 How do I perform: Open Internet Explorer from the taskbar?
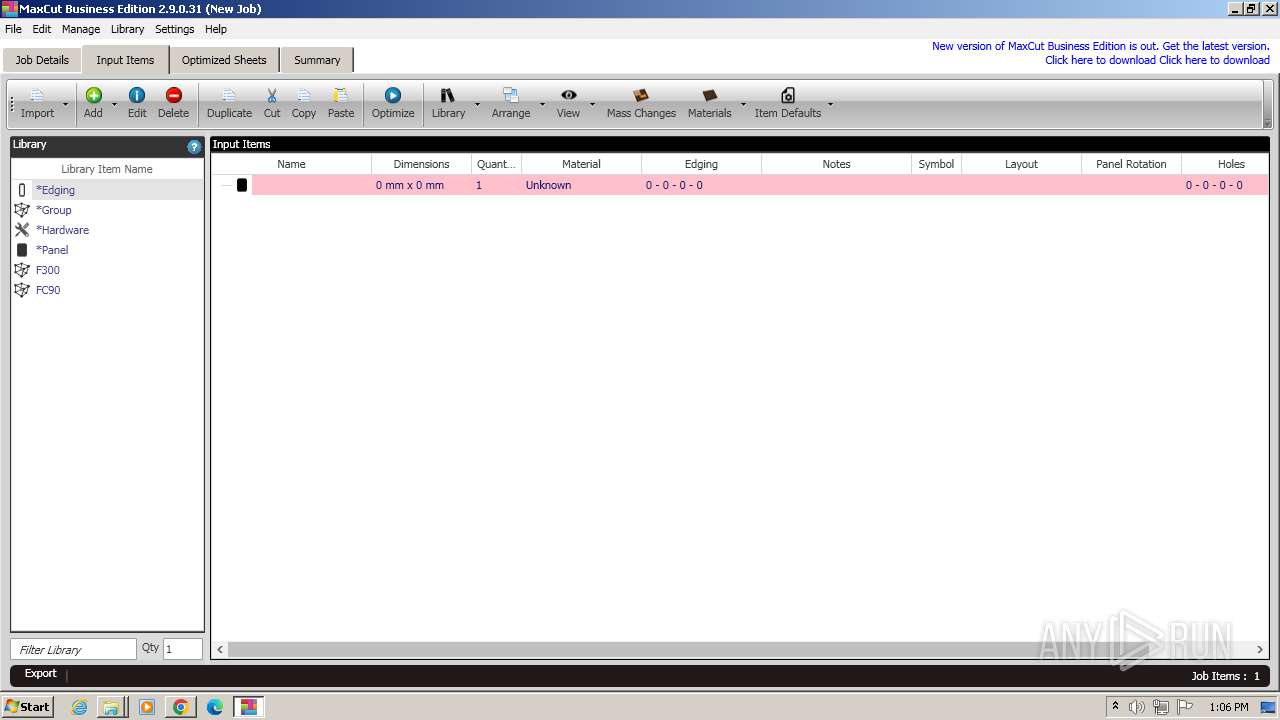(79, 707)
